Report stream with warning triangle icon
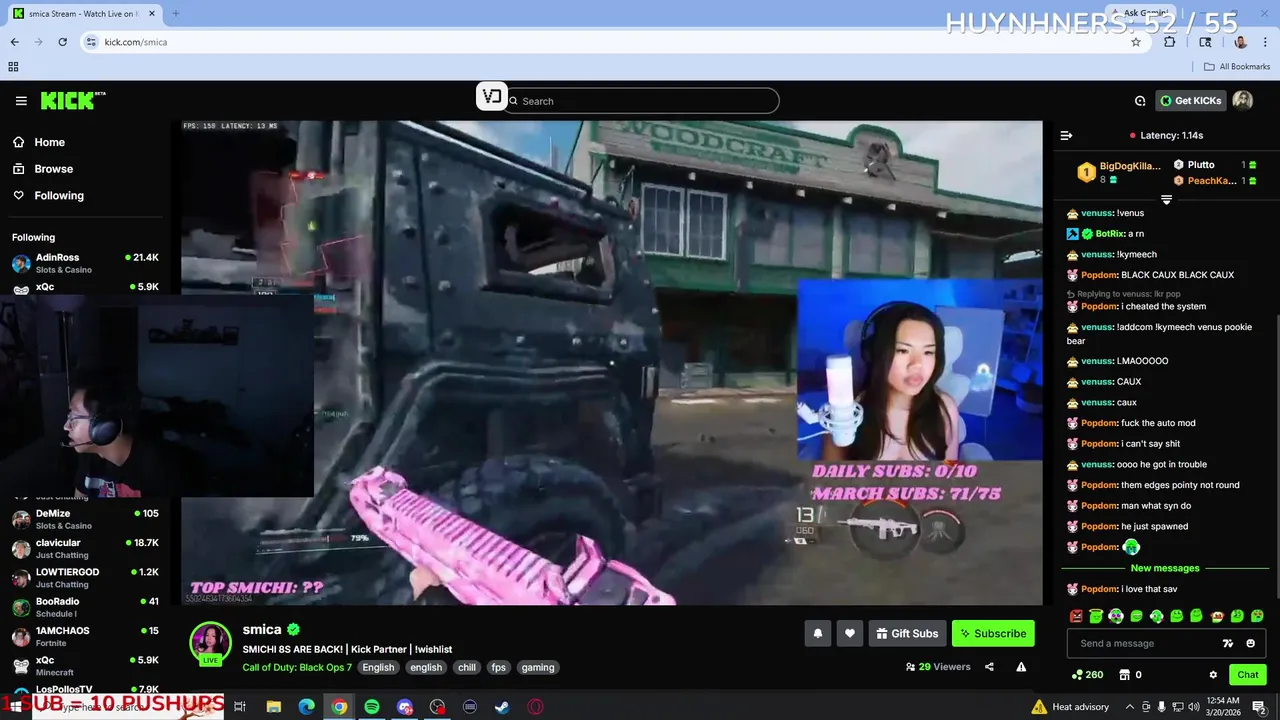Image resolution: width=1280 pixels, height=720 pixels. click(x=1021, y=667)
